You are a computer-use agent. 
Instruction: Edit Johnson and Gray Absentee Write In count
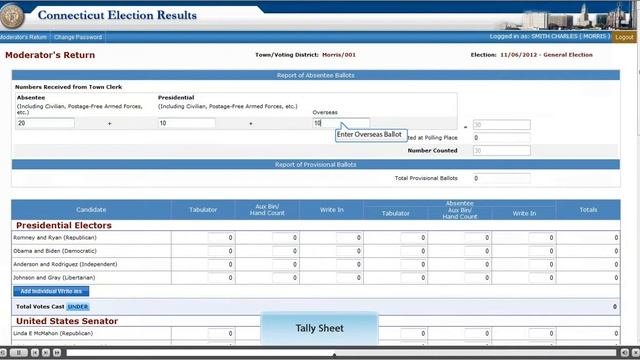[542, 278]
